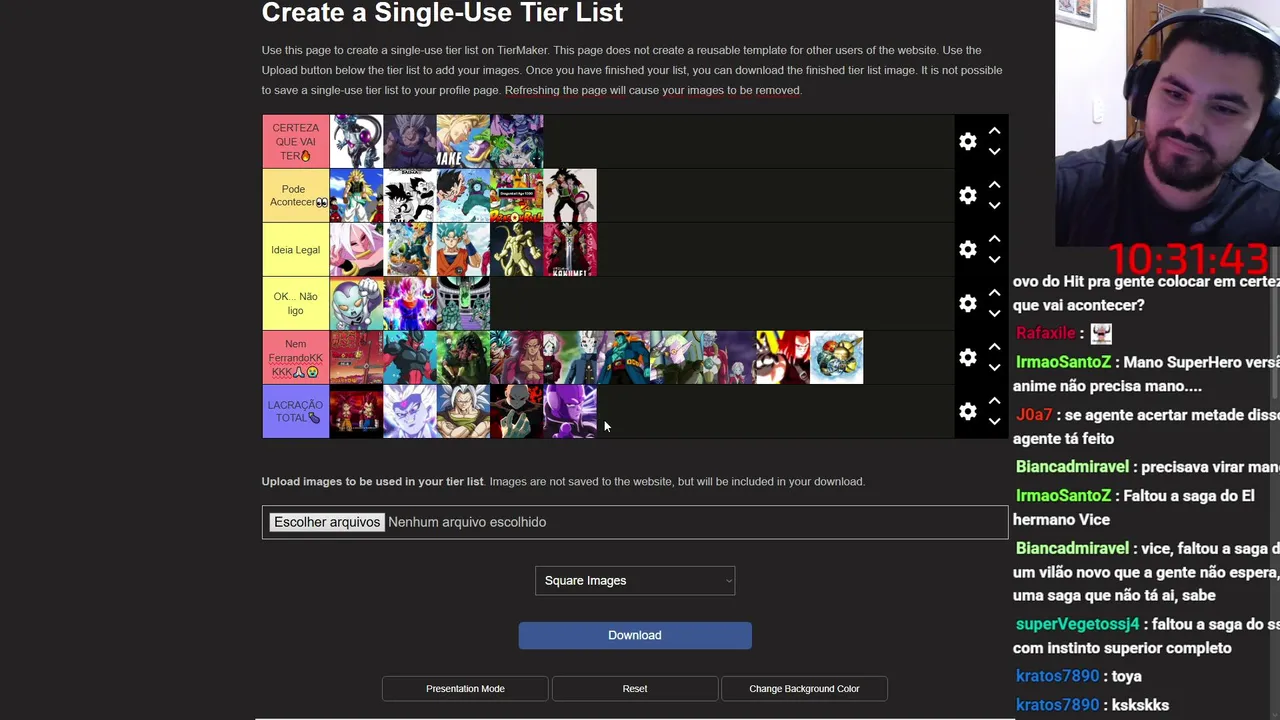Click chat username superVegetossj4
This screenshot has height=720, width=1280.
click(x=1077, y=624)
